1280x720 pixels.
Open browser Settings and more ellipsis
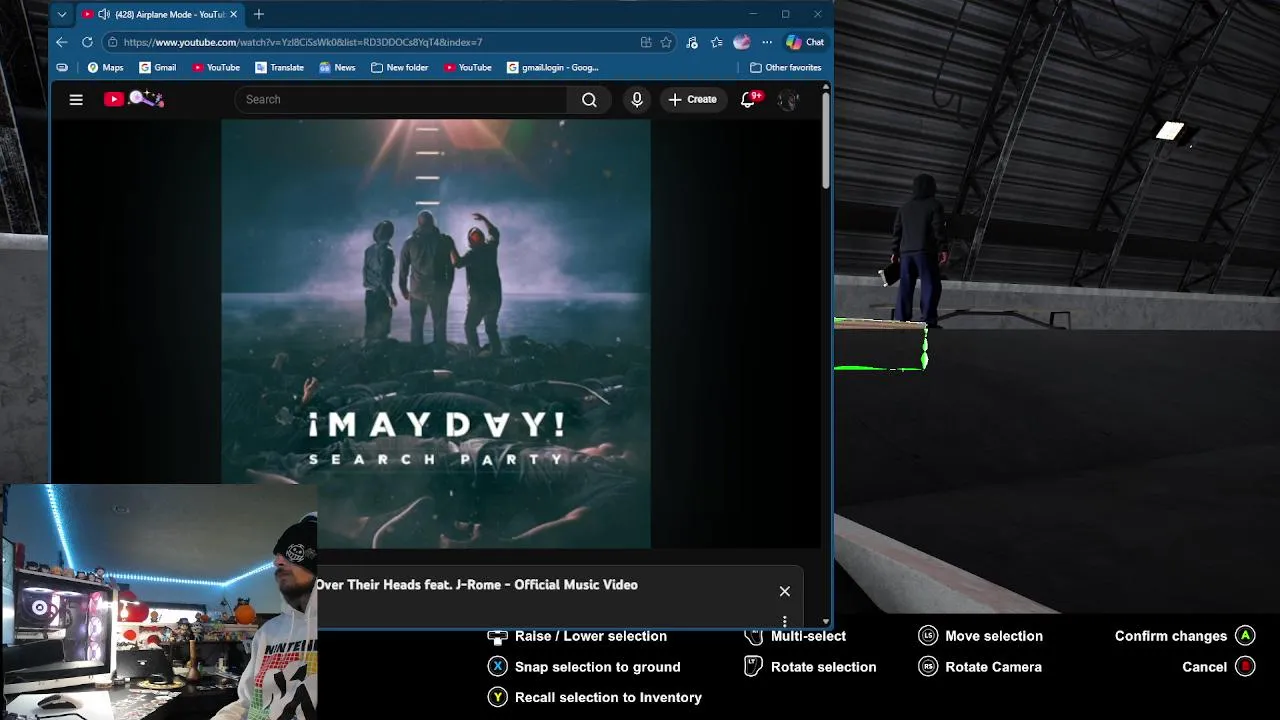[x=767, y=42]
